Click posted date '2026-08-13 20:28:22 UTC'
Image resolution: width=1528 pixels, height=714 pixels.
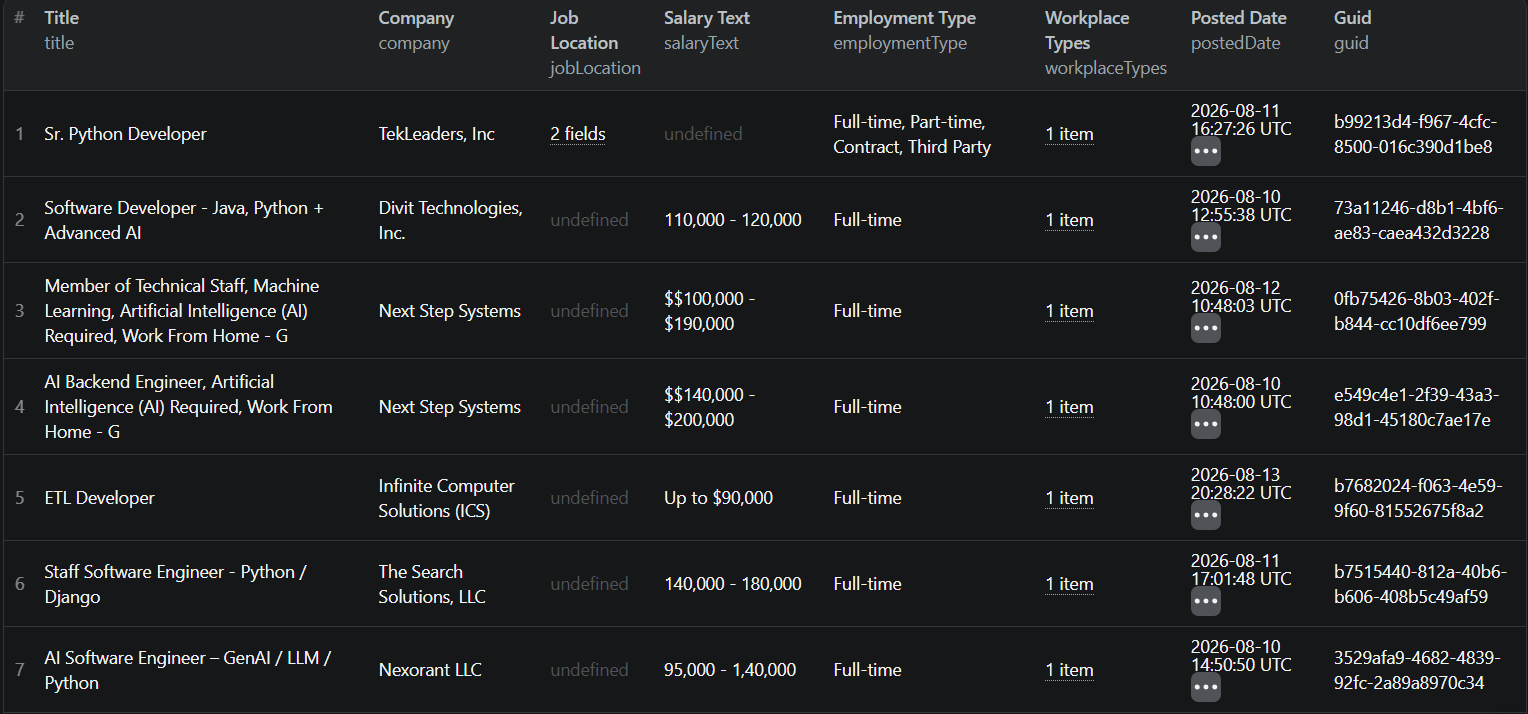1241,483
